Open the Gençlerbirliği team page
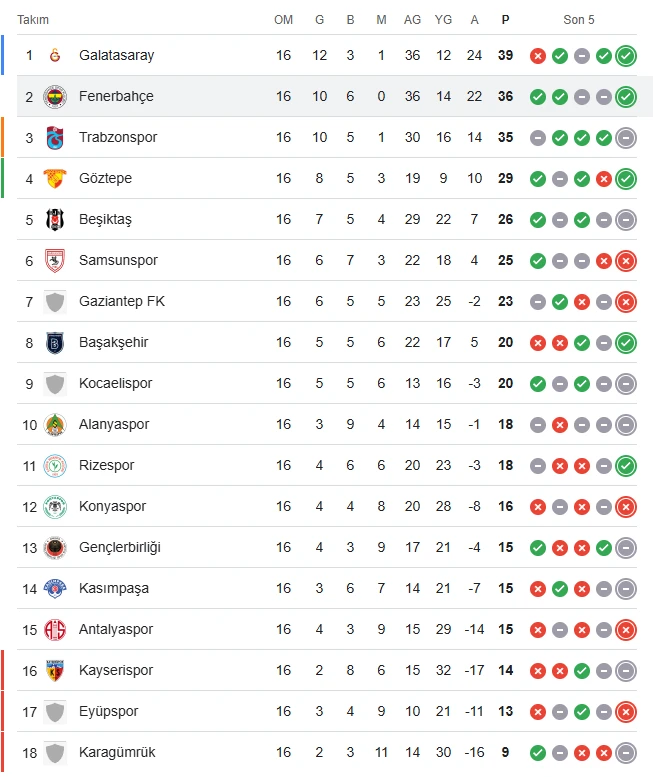Viewport: 653px width, 777px height. tap(119, 548)
